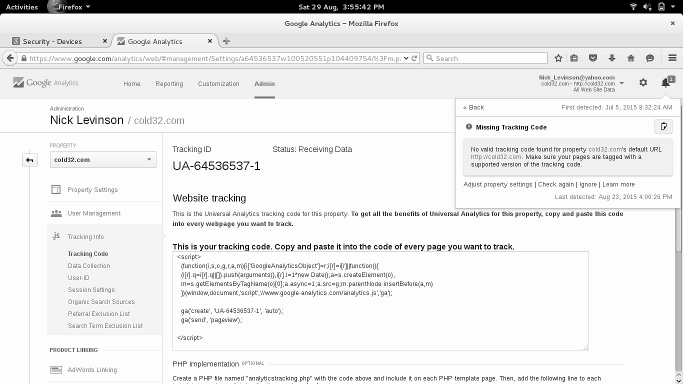Click the User Management people icon
The width and height of the screenshot is (683, 384).
tap(56, 213)
